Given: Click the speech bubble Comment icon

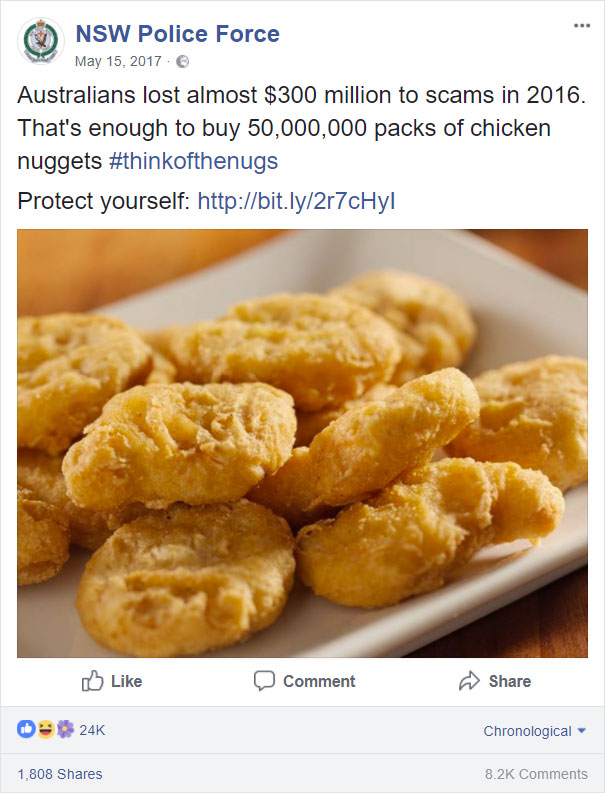Looking at the screenshot, I should pos(264,681).
